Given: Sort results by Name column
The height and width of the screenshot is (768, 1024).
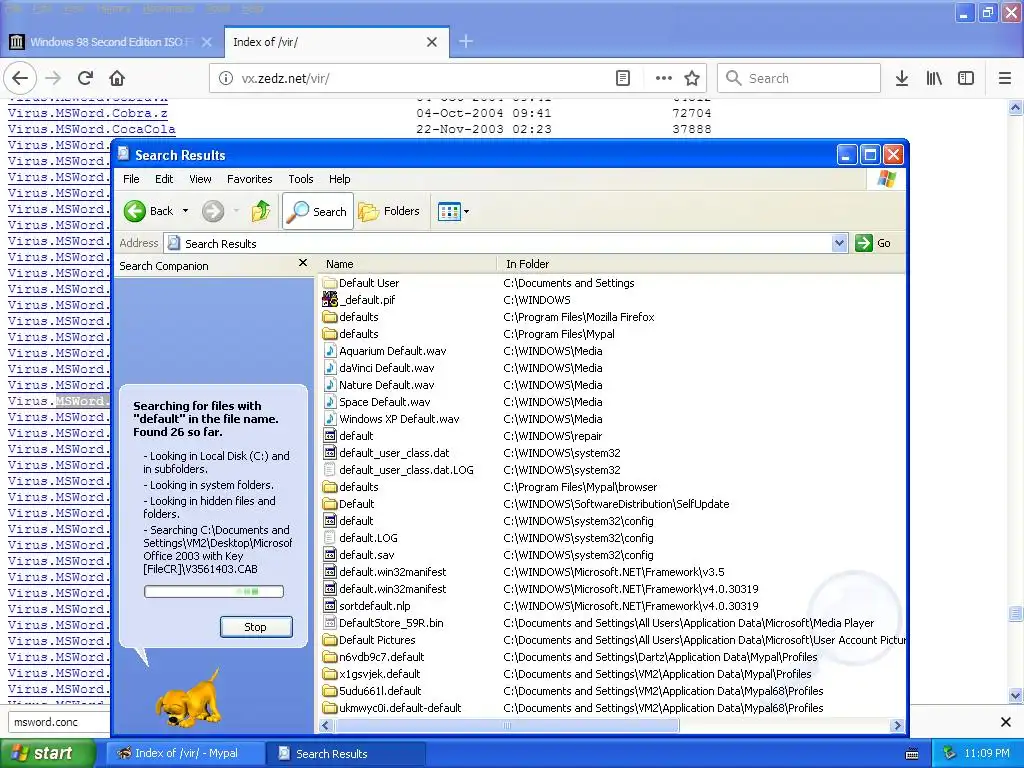Looking at the screenshot, I should tap(408, 264).
